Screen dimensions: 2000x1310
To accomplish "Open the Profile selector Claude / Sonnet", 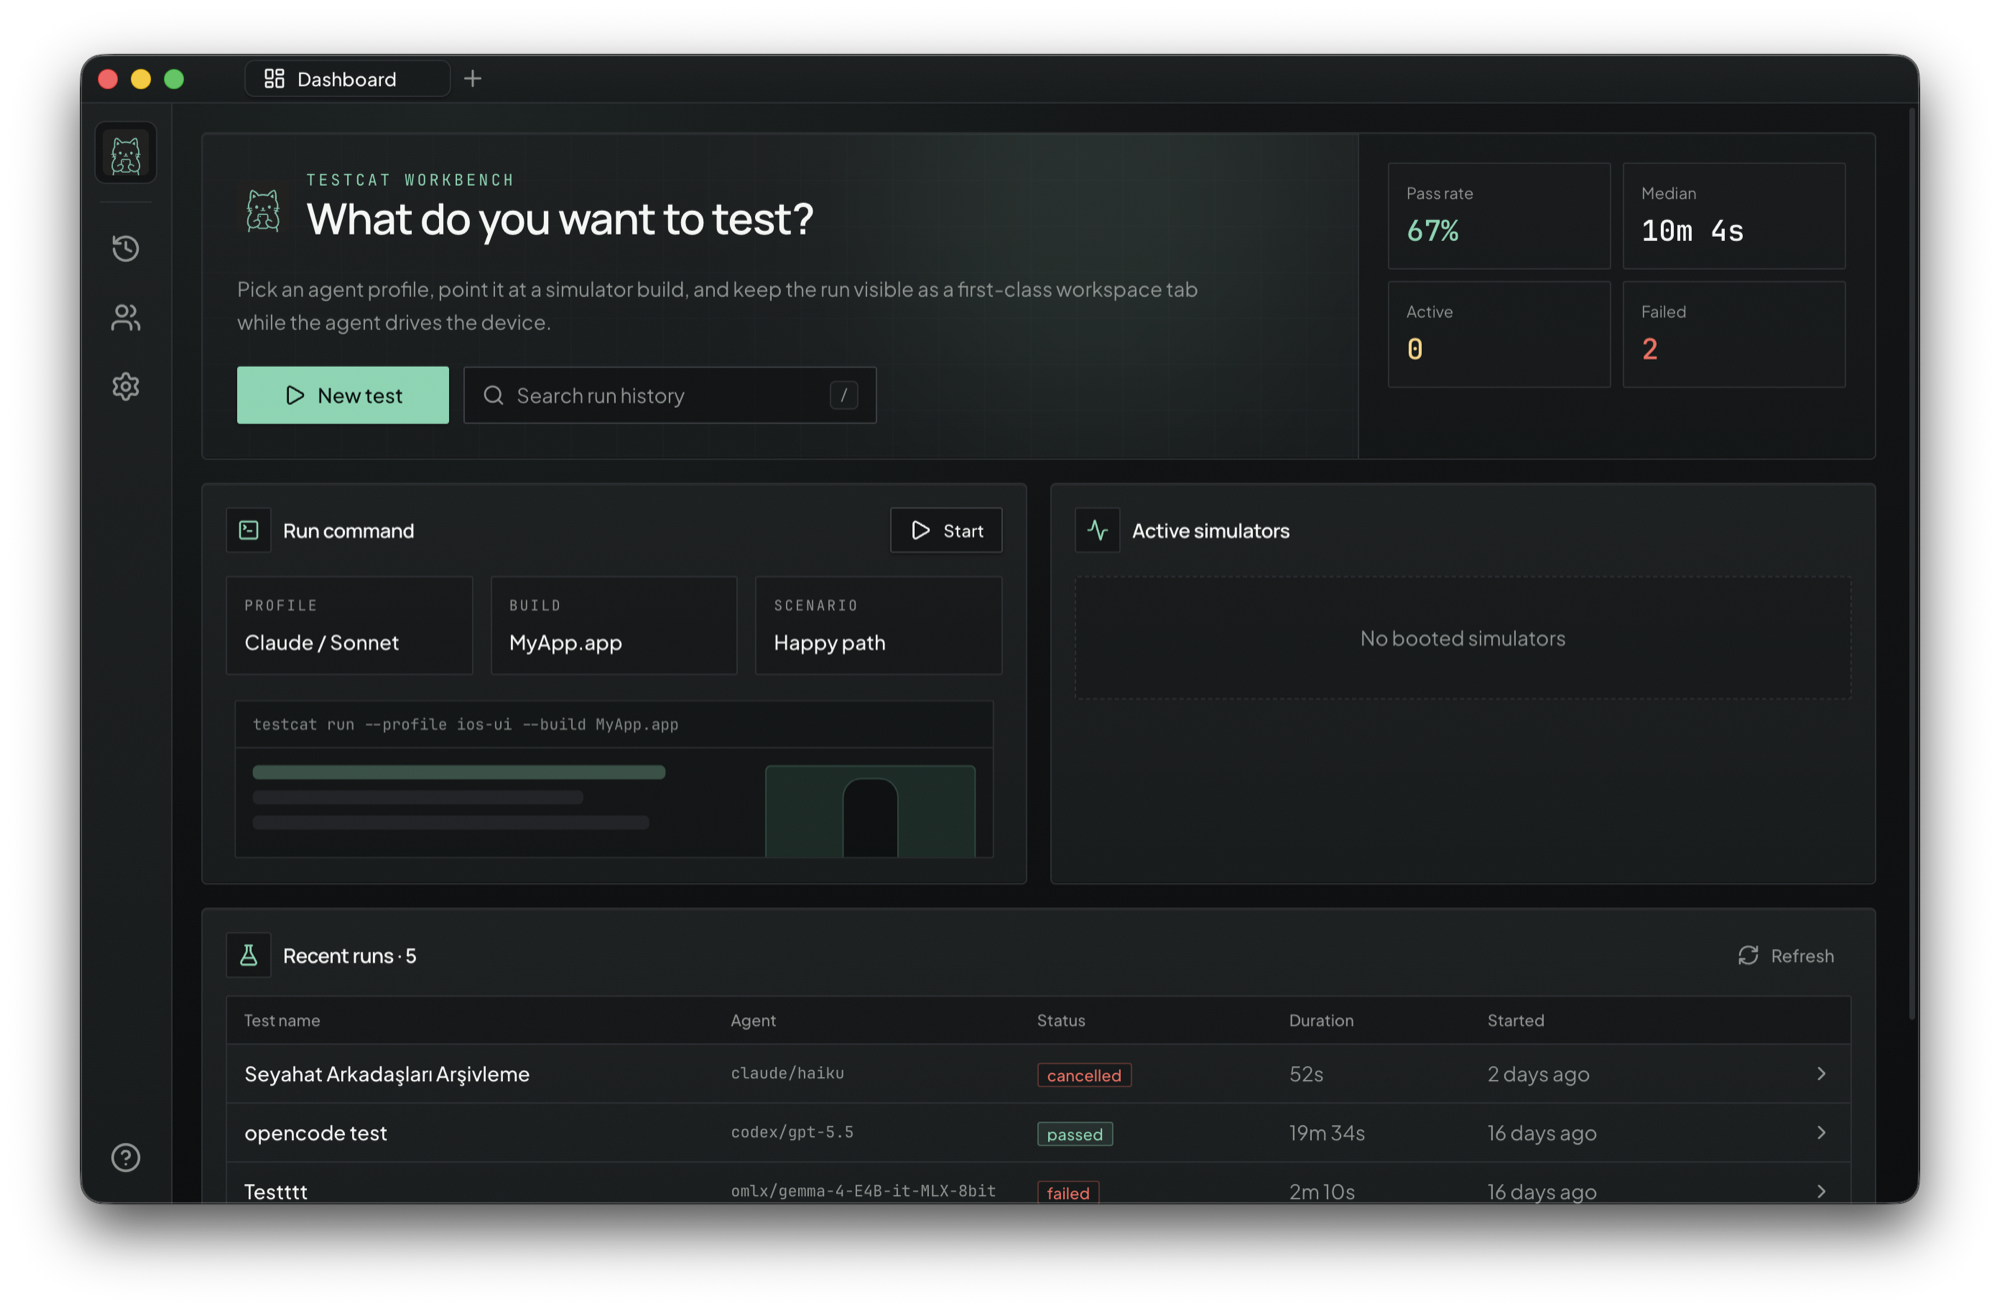I will click(x=349, y=626).
